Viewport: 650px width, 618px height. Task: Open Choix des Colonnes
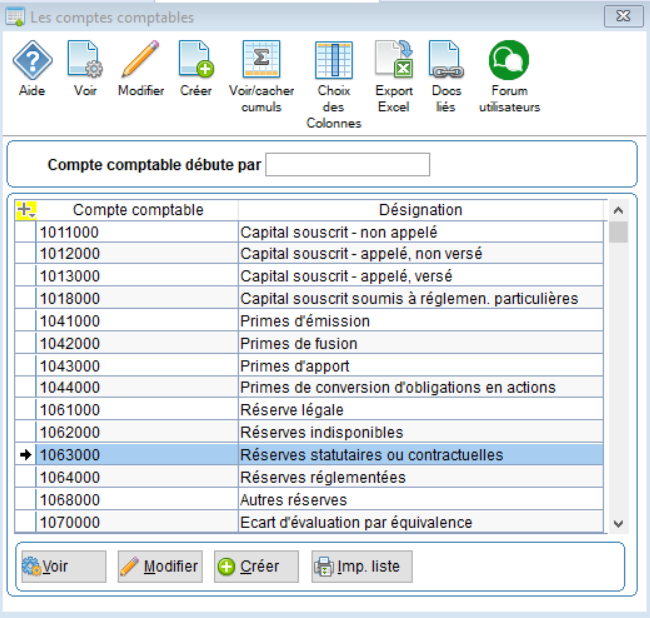(334, 62)
